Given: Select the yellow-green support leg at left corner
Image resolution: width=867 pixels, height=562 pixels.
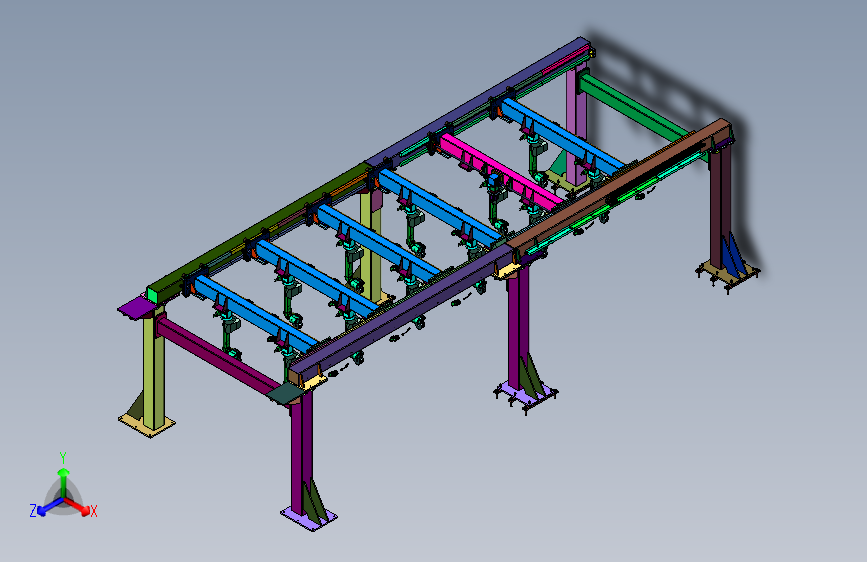Looking at the screenshot, I should tap(154, 368).
